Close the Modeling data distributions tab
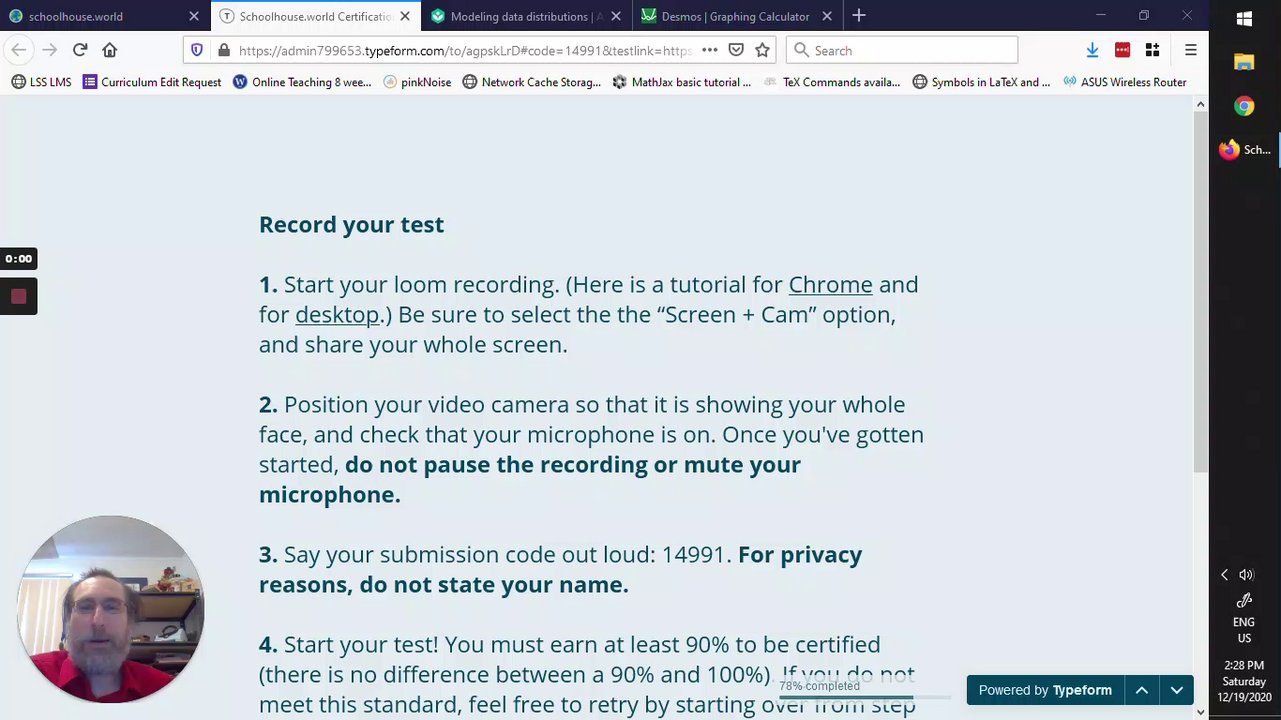This screenshot has width=1281, height=720. 616,16
